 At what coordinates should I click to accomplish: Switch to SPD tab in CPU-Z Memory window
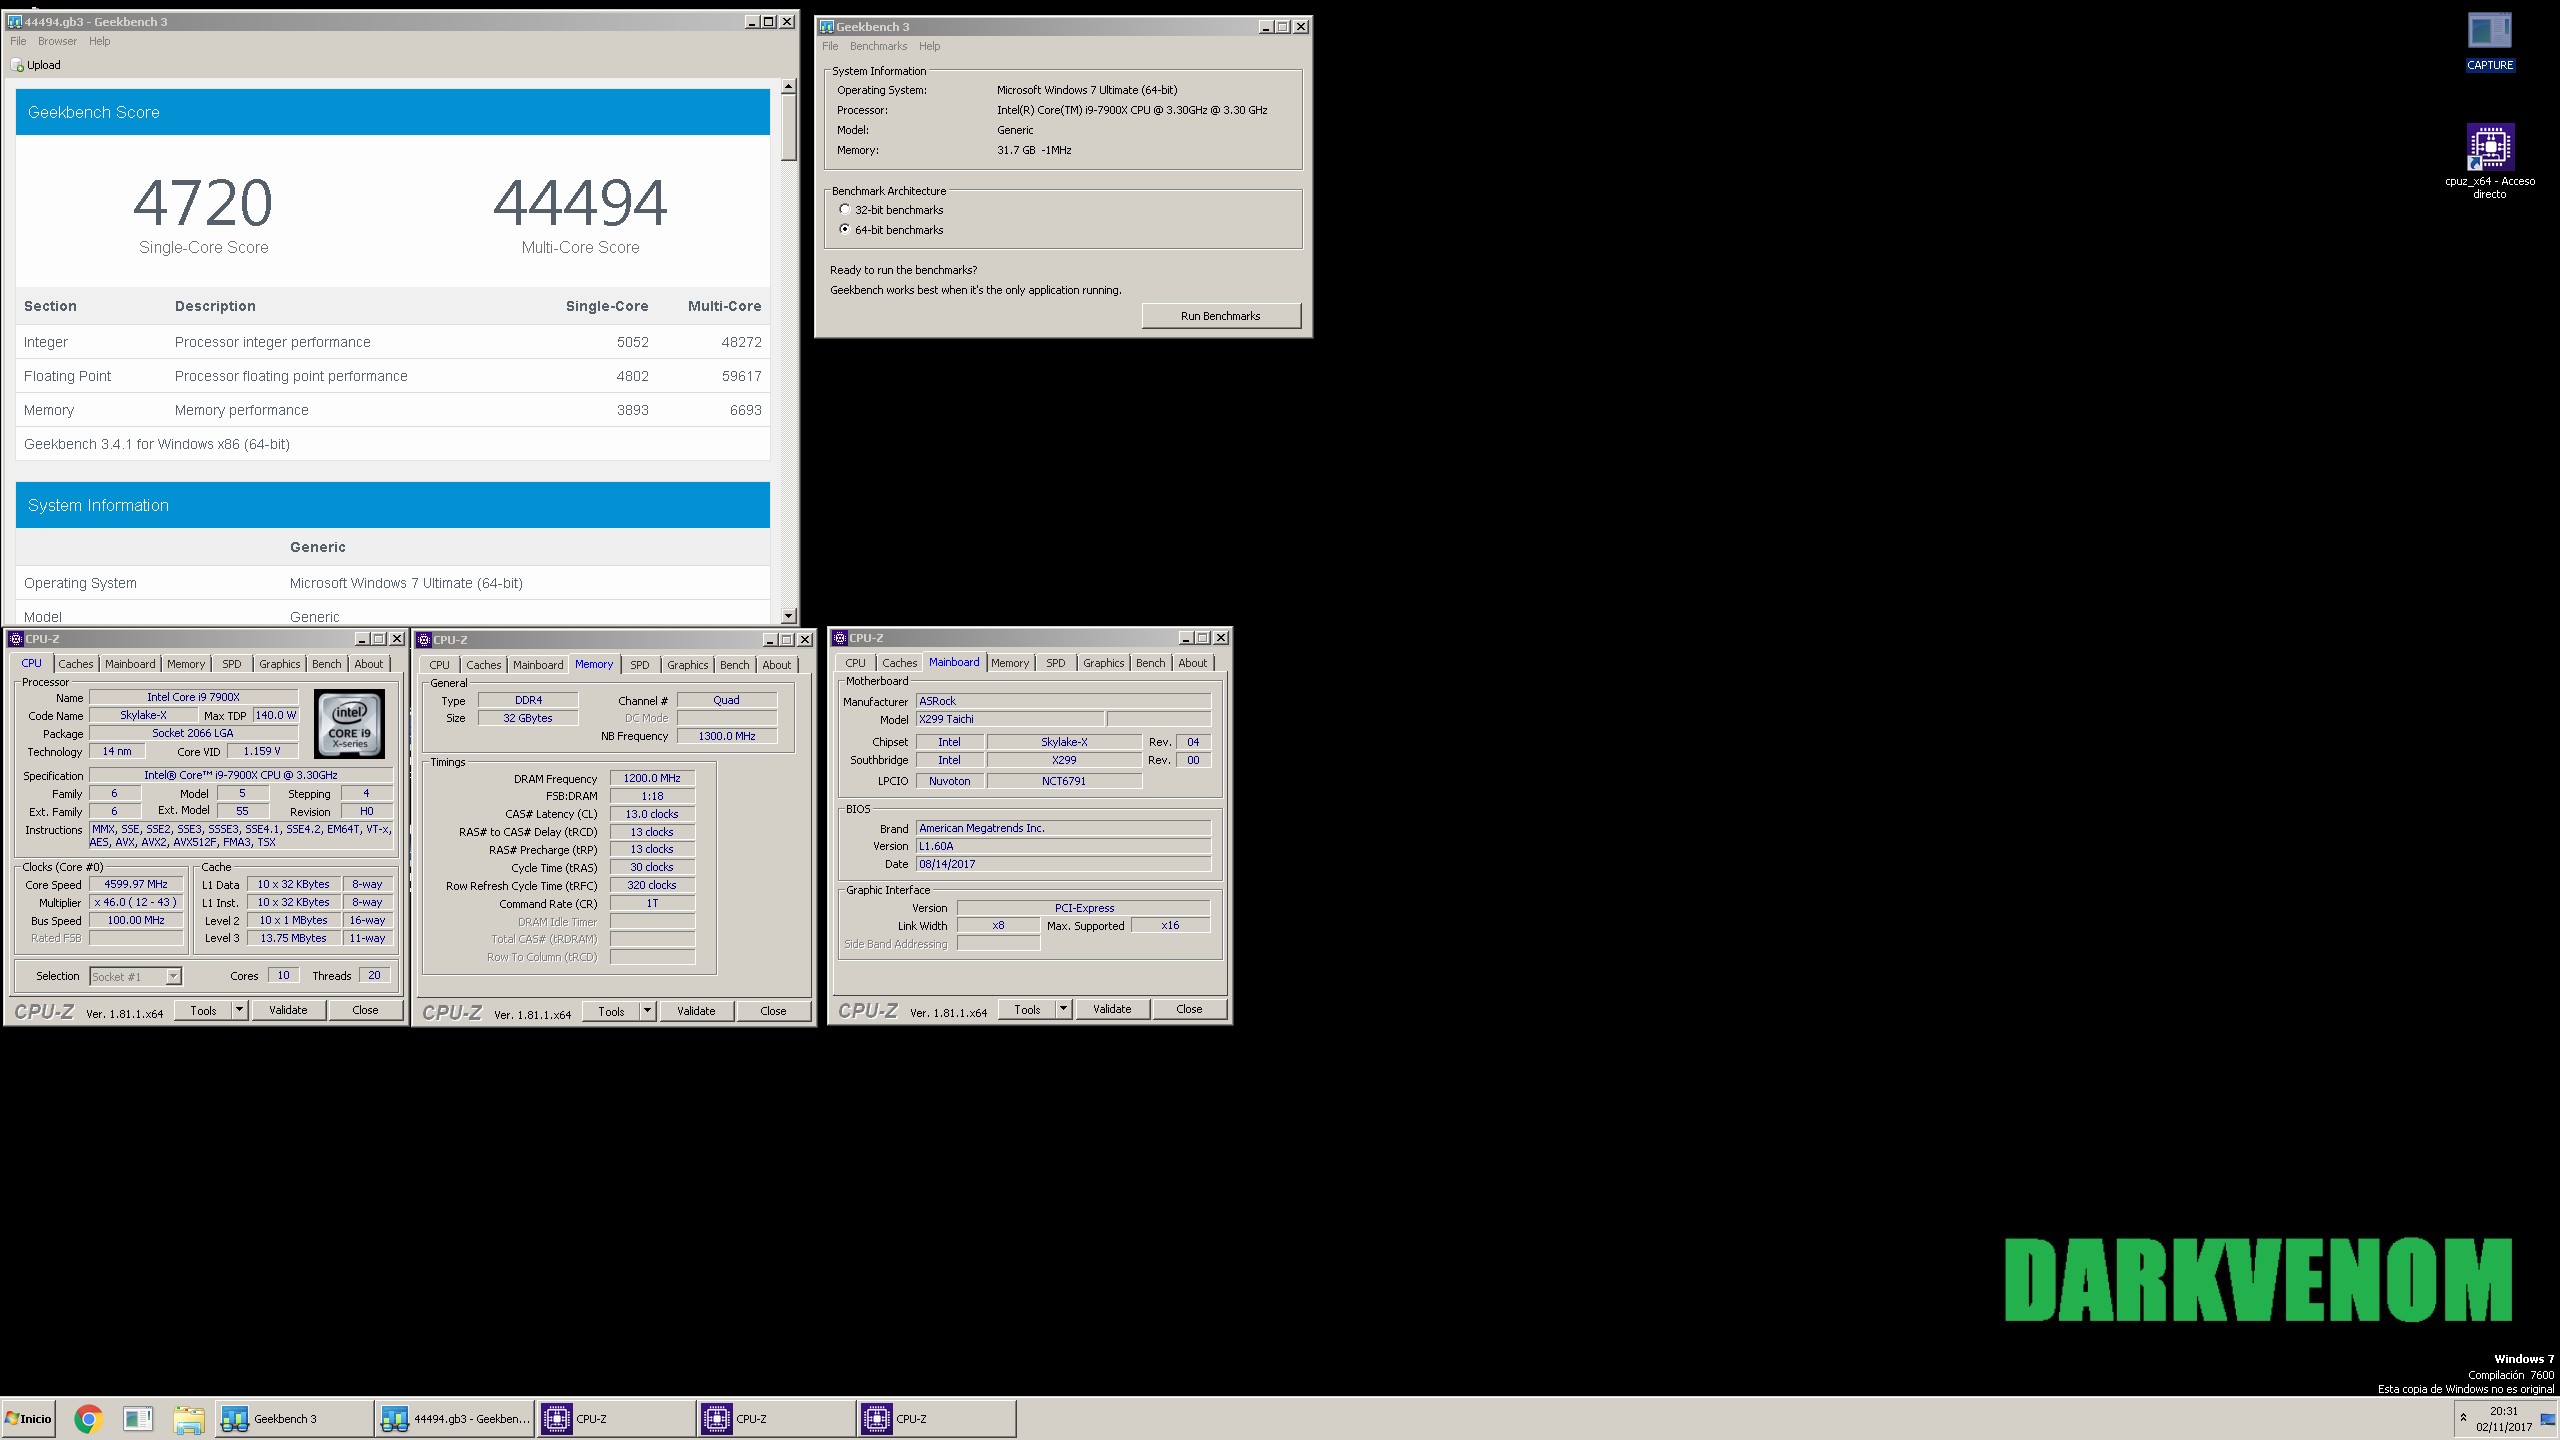tap(639, 665)
